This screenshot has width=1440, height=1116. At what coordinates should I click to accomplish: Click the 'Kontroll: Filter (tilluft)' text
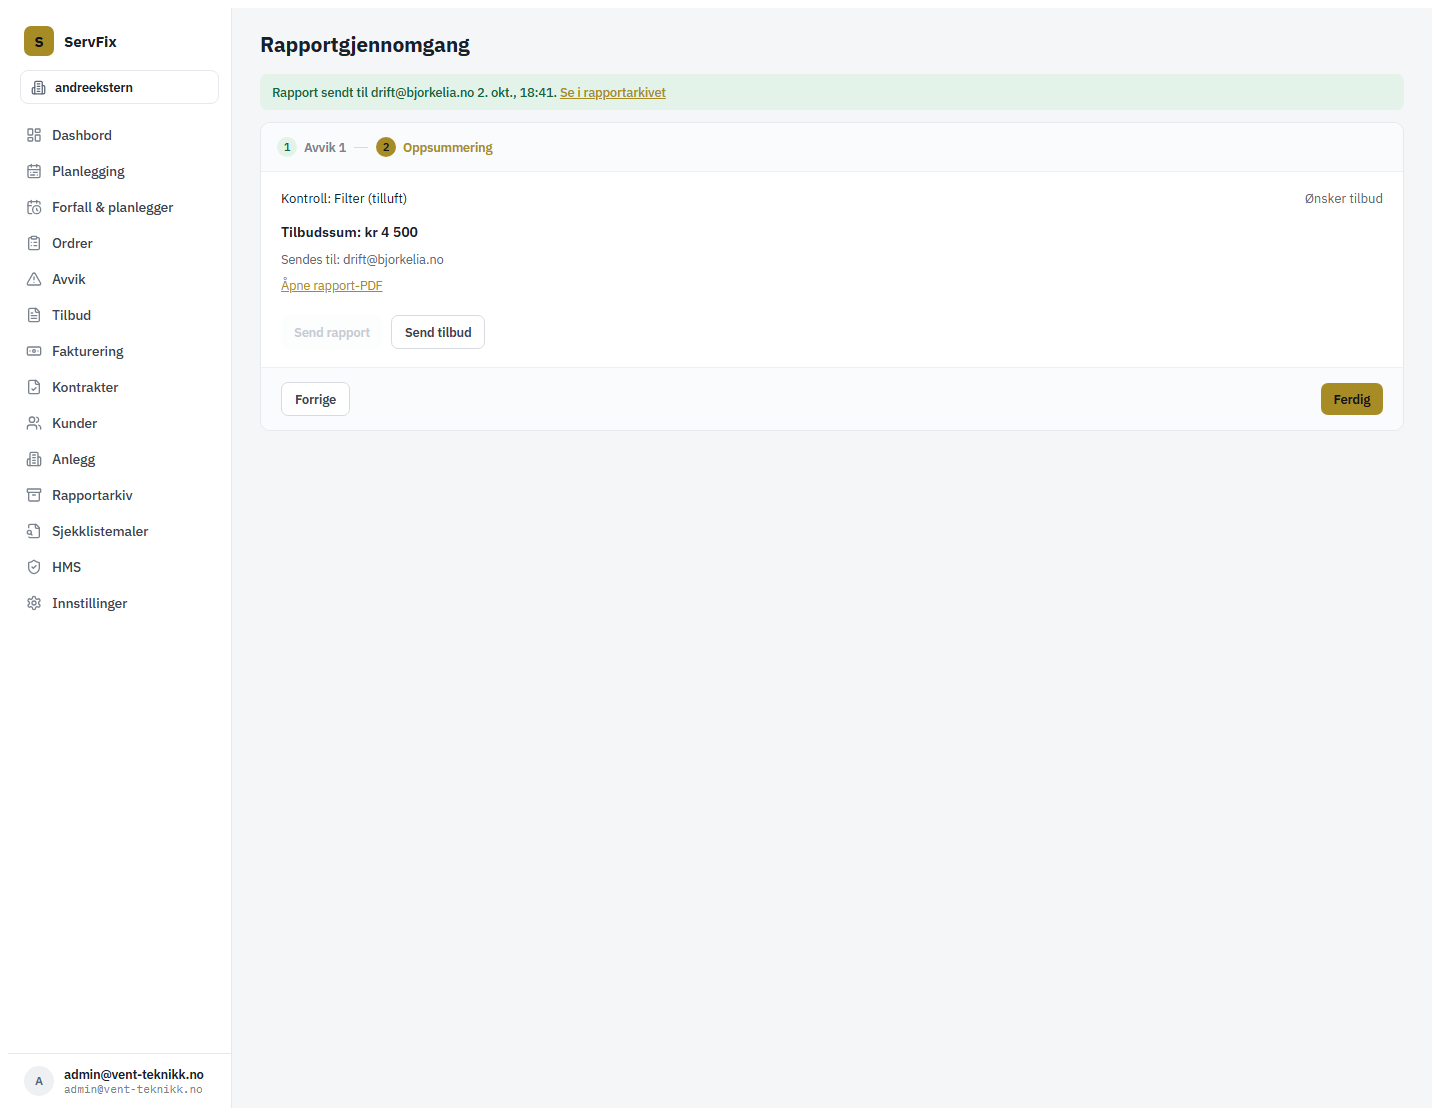pos(344,198)
